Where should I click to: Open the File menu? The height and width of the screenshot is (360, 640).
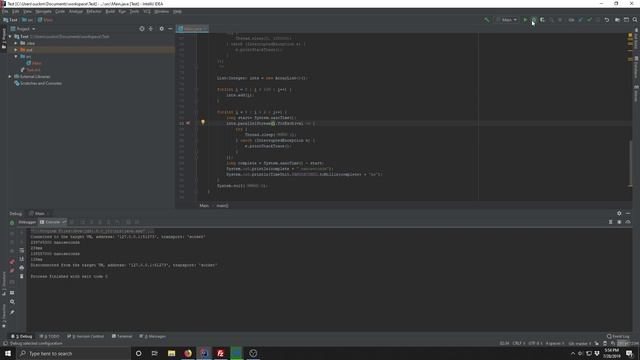pyautogui.click(x=5, y=11)
